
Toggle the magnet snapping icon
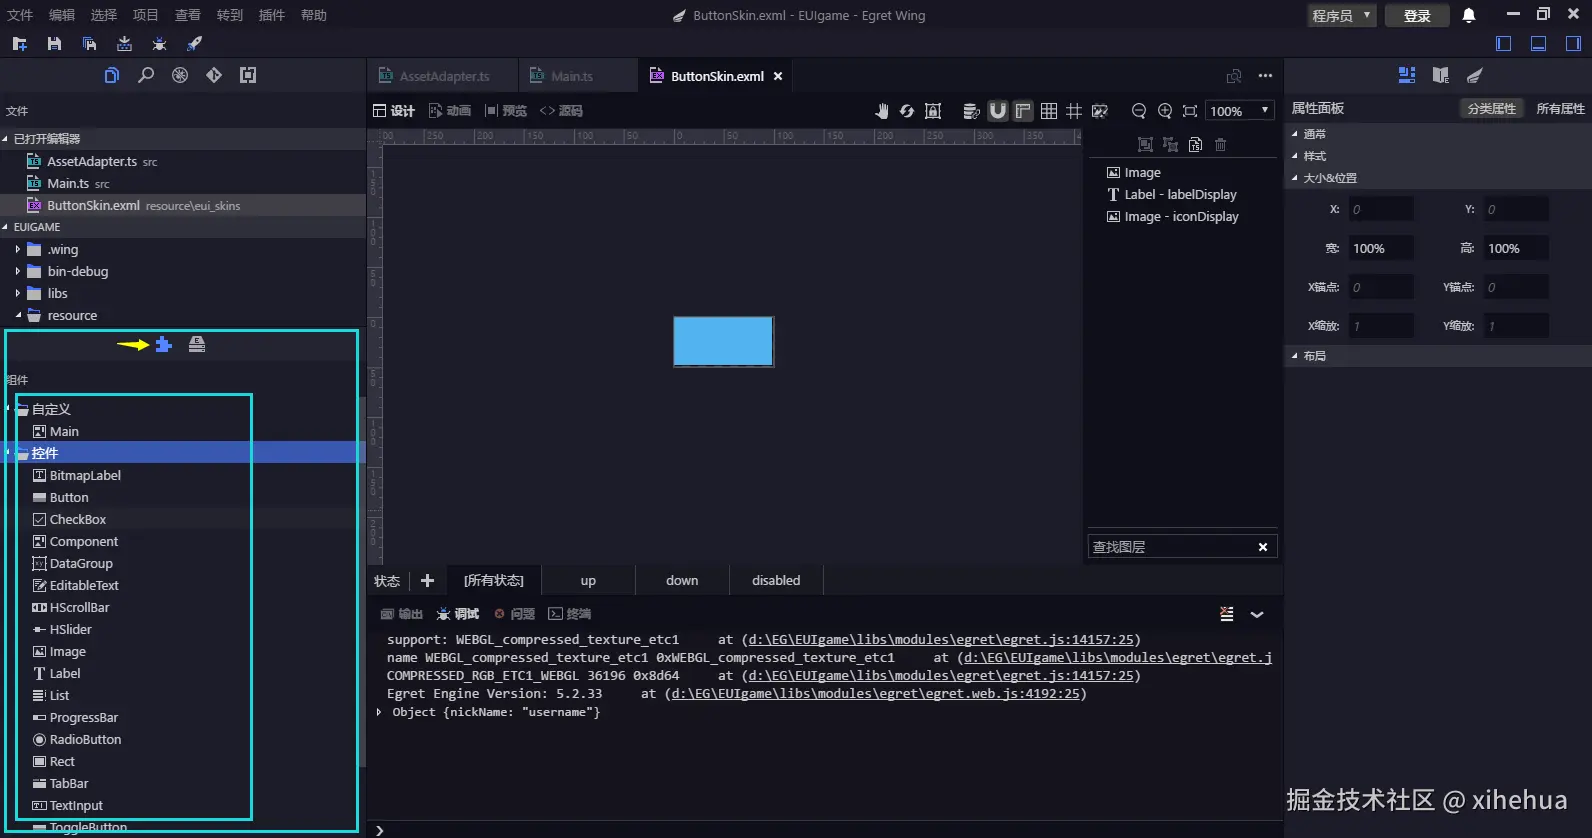(997, 111)
